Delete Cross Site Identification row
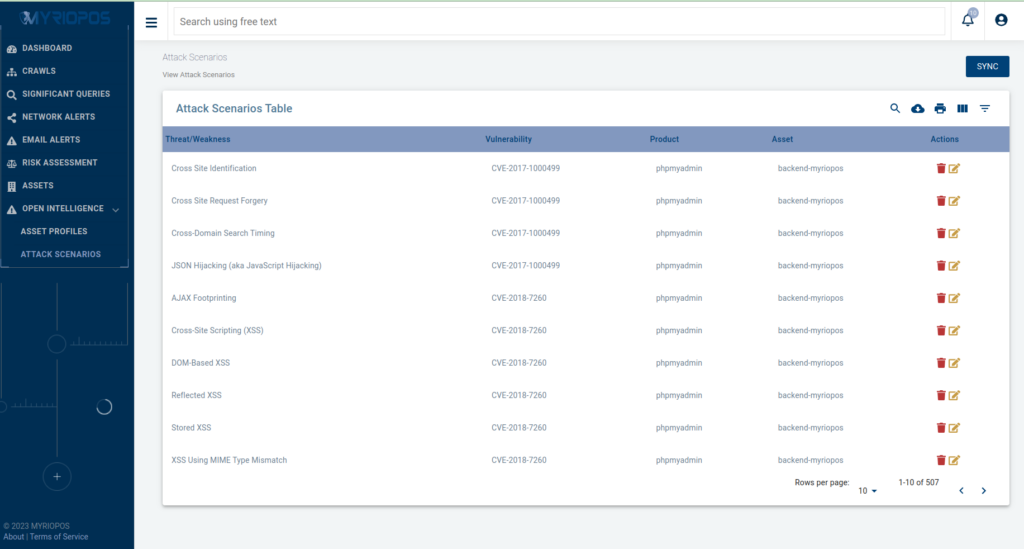The height and width of the screenshot is (549, 1024). (x=941, y=168)
